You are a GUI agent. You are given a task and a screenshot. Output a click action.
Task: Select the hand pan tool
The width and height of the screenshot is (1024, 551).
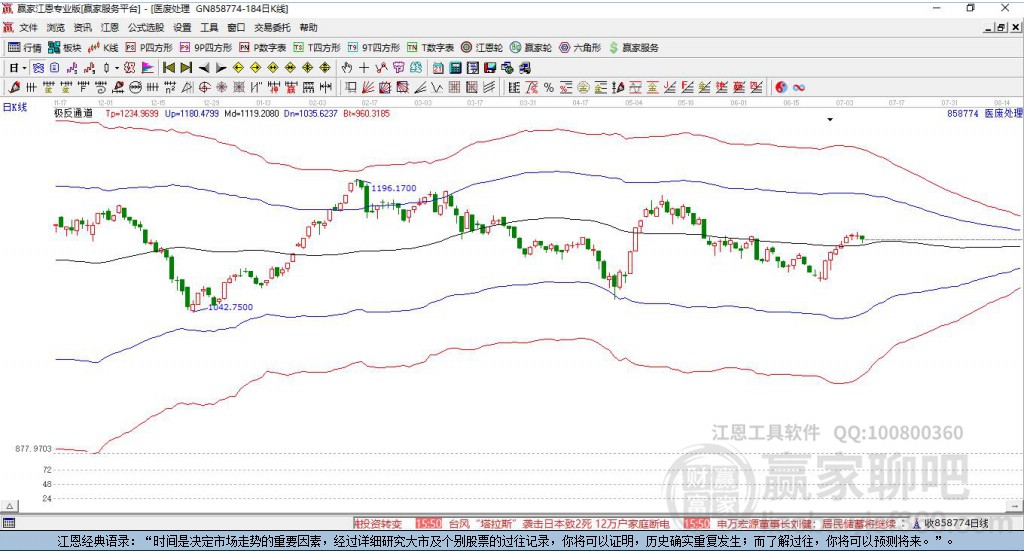(x=347, y=68)
